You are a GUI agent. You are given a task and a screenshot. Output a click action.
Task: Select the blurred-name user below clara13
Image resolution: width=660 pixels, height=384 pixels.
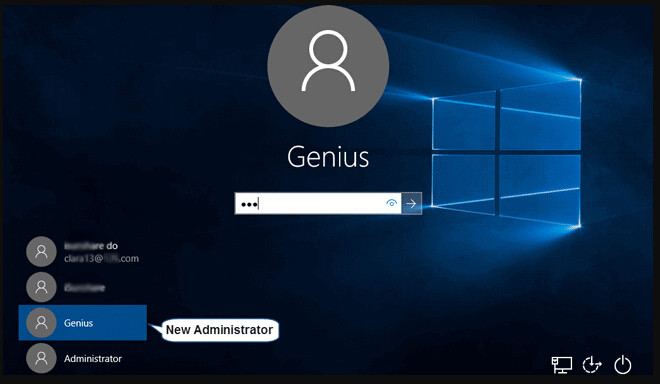[x=82, y=287]
